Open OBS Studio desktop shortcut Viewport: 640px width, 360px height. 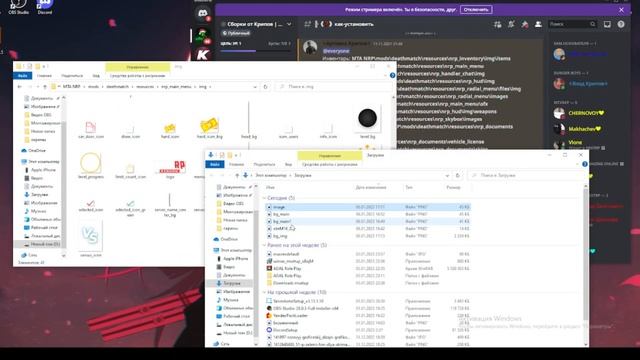click(x=18, y=7)
